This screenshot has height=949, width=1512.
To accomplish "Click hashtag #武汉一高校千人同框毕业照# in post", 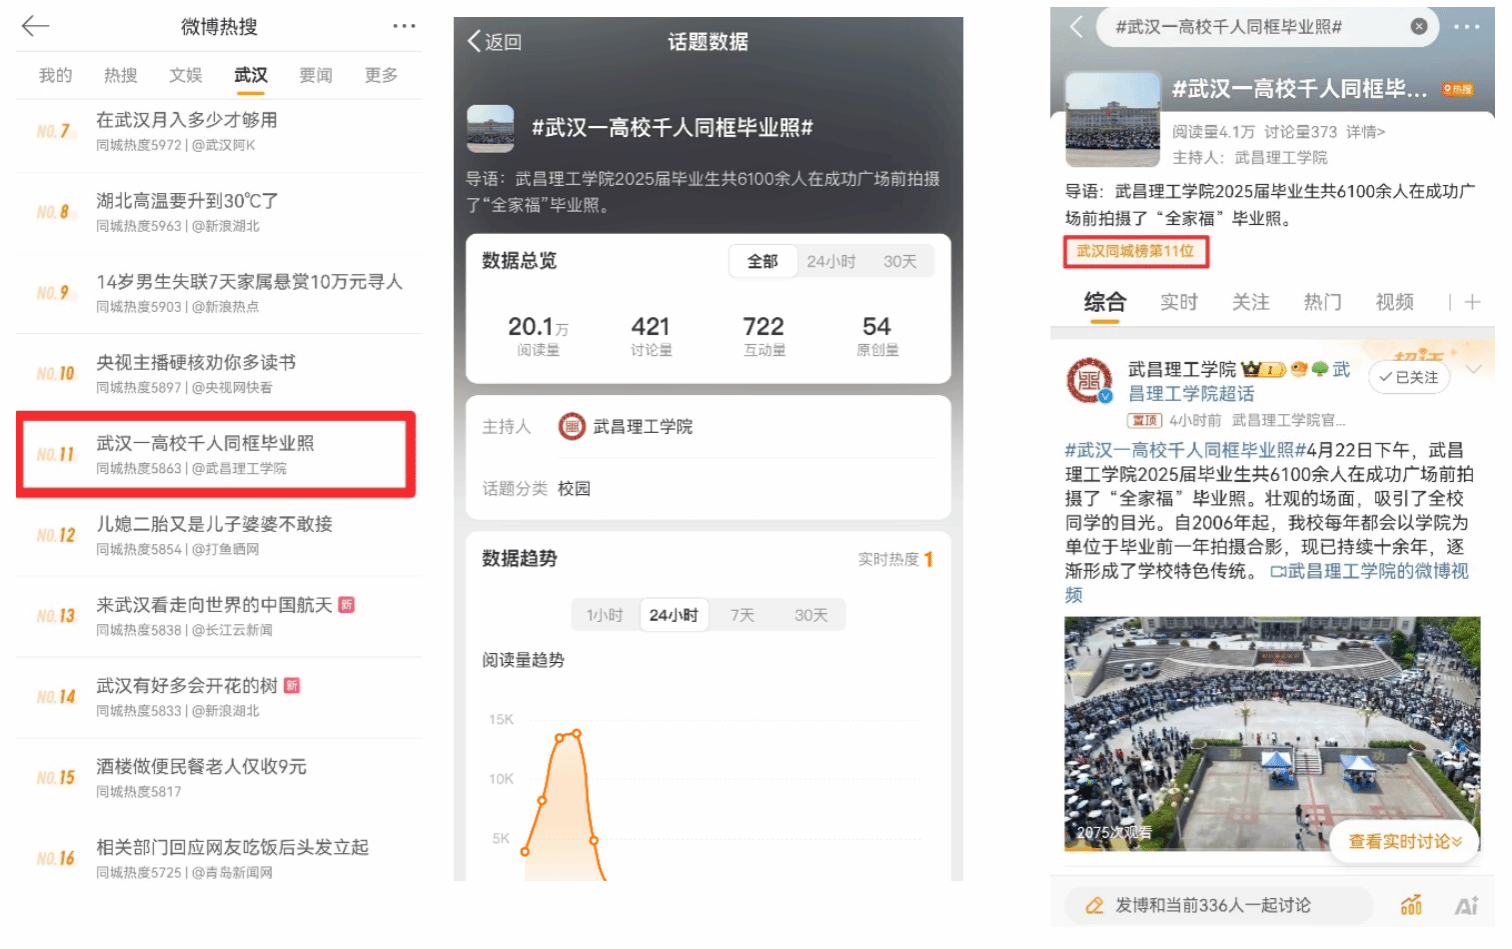I will 1185,450.
